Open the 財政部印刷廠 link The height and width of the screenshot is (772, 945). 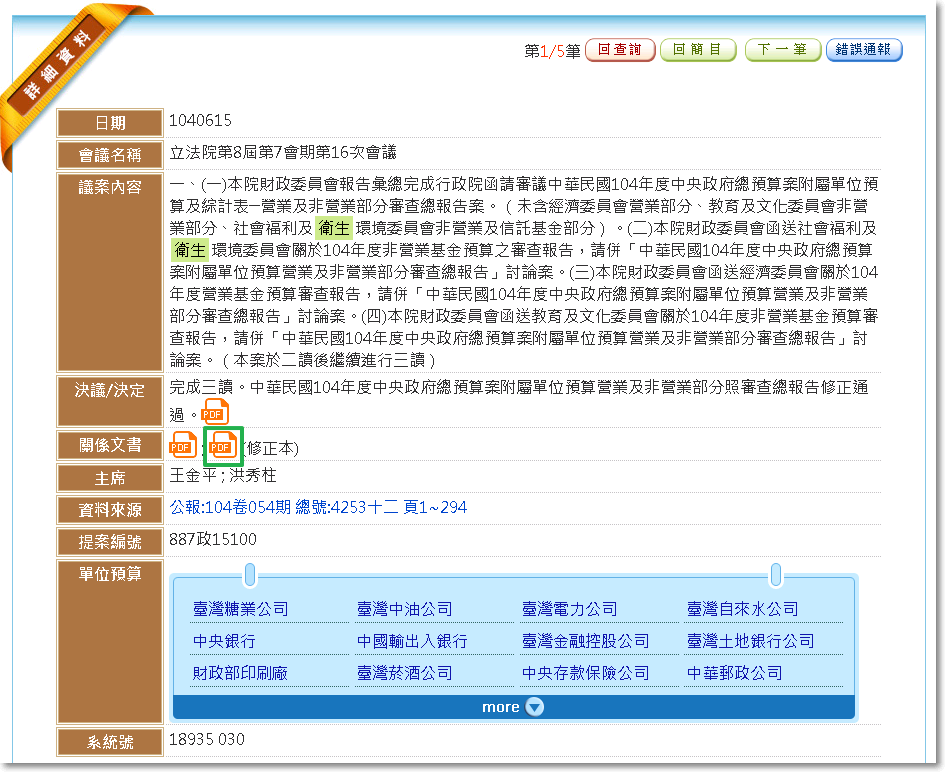pyautogui.click(x=240, y=673)
